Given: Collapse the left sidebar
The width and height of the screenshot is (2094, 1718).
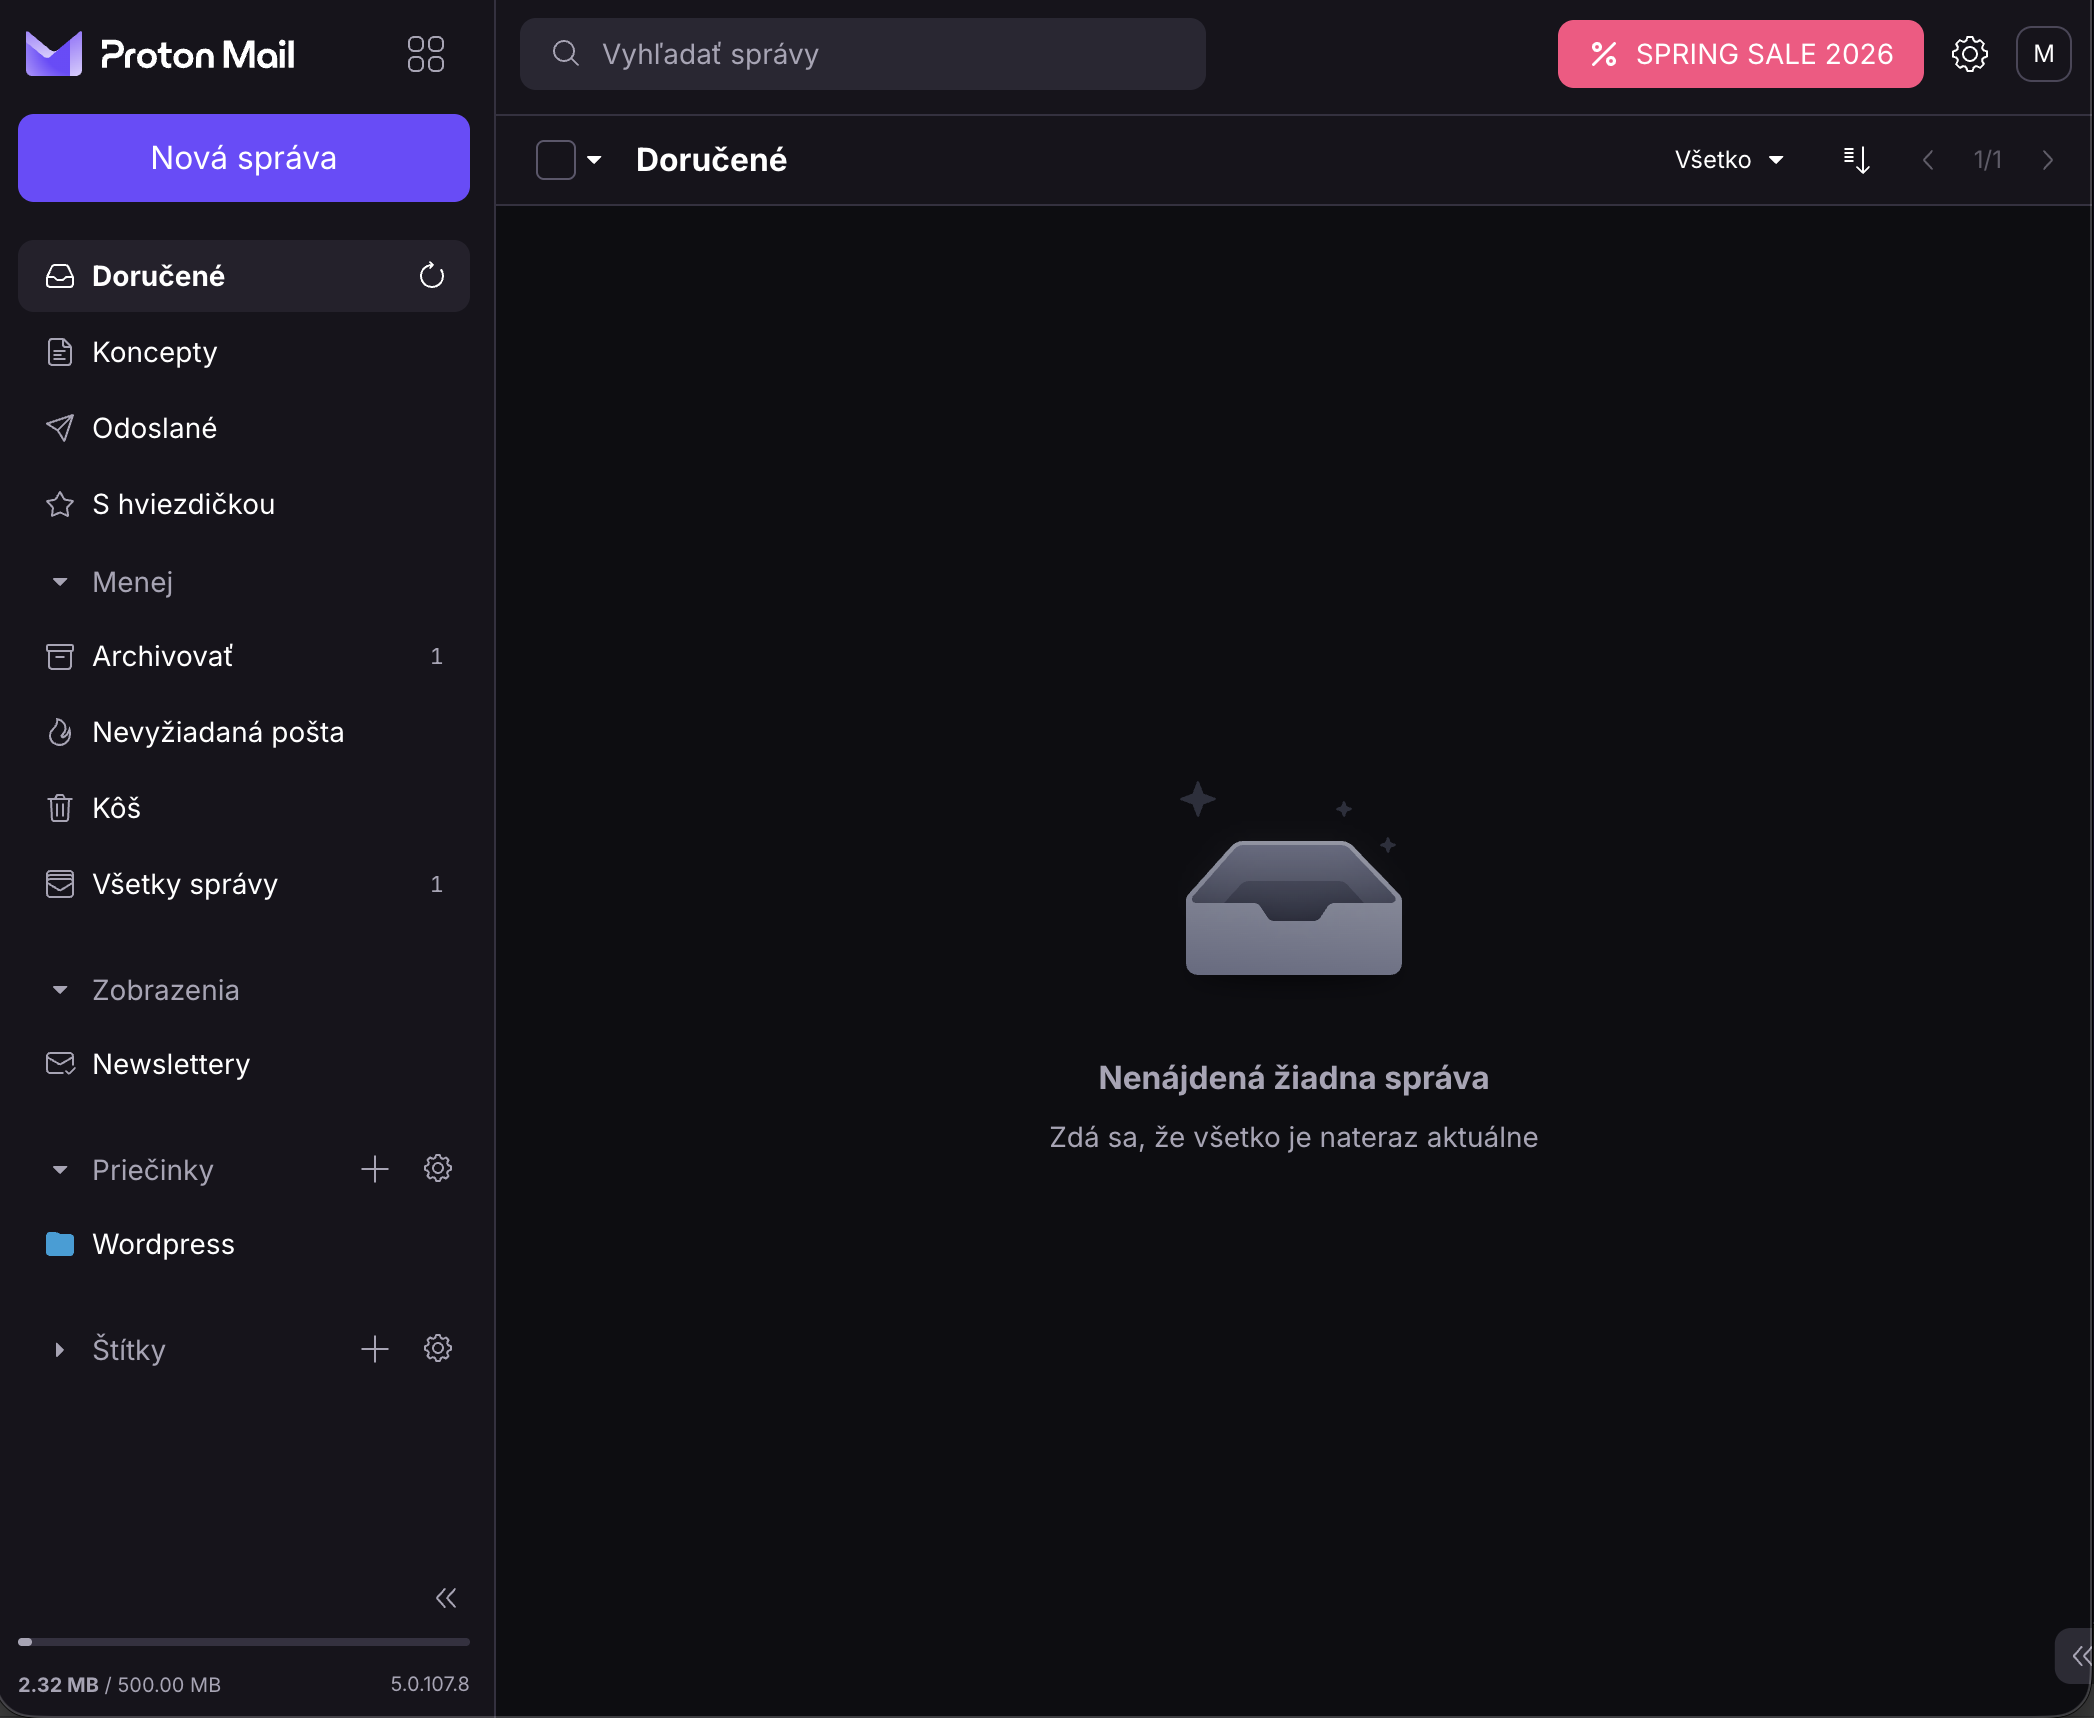Looking at the screenshot, I should (x=446, y=1598).
